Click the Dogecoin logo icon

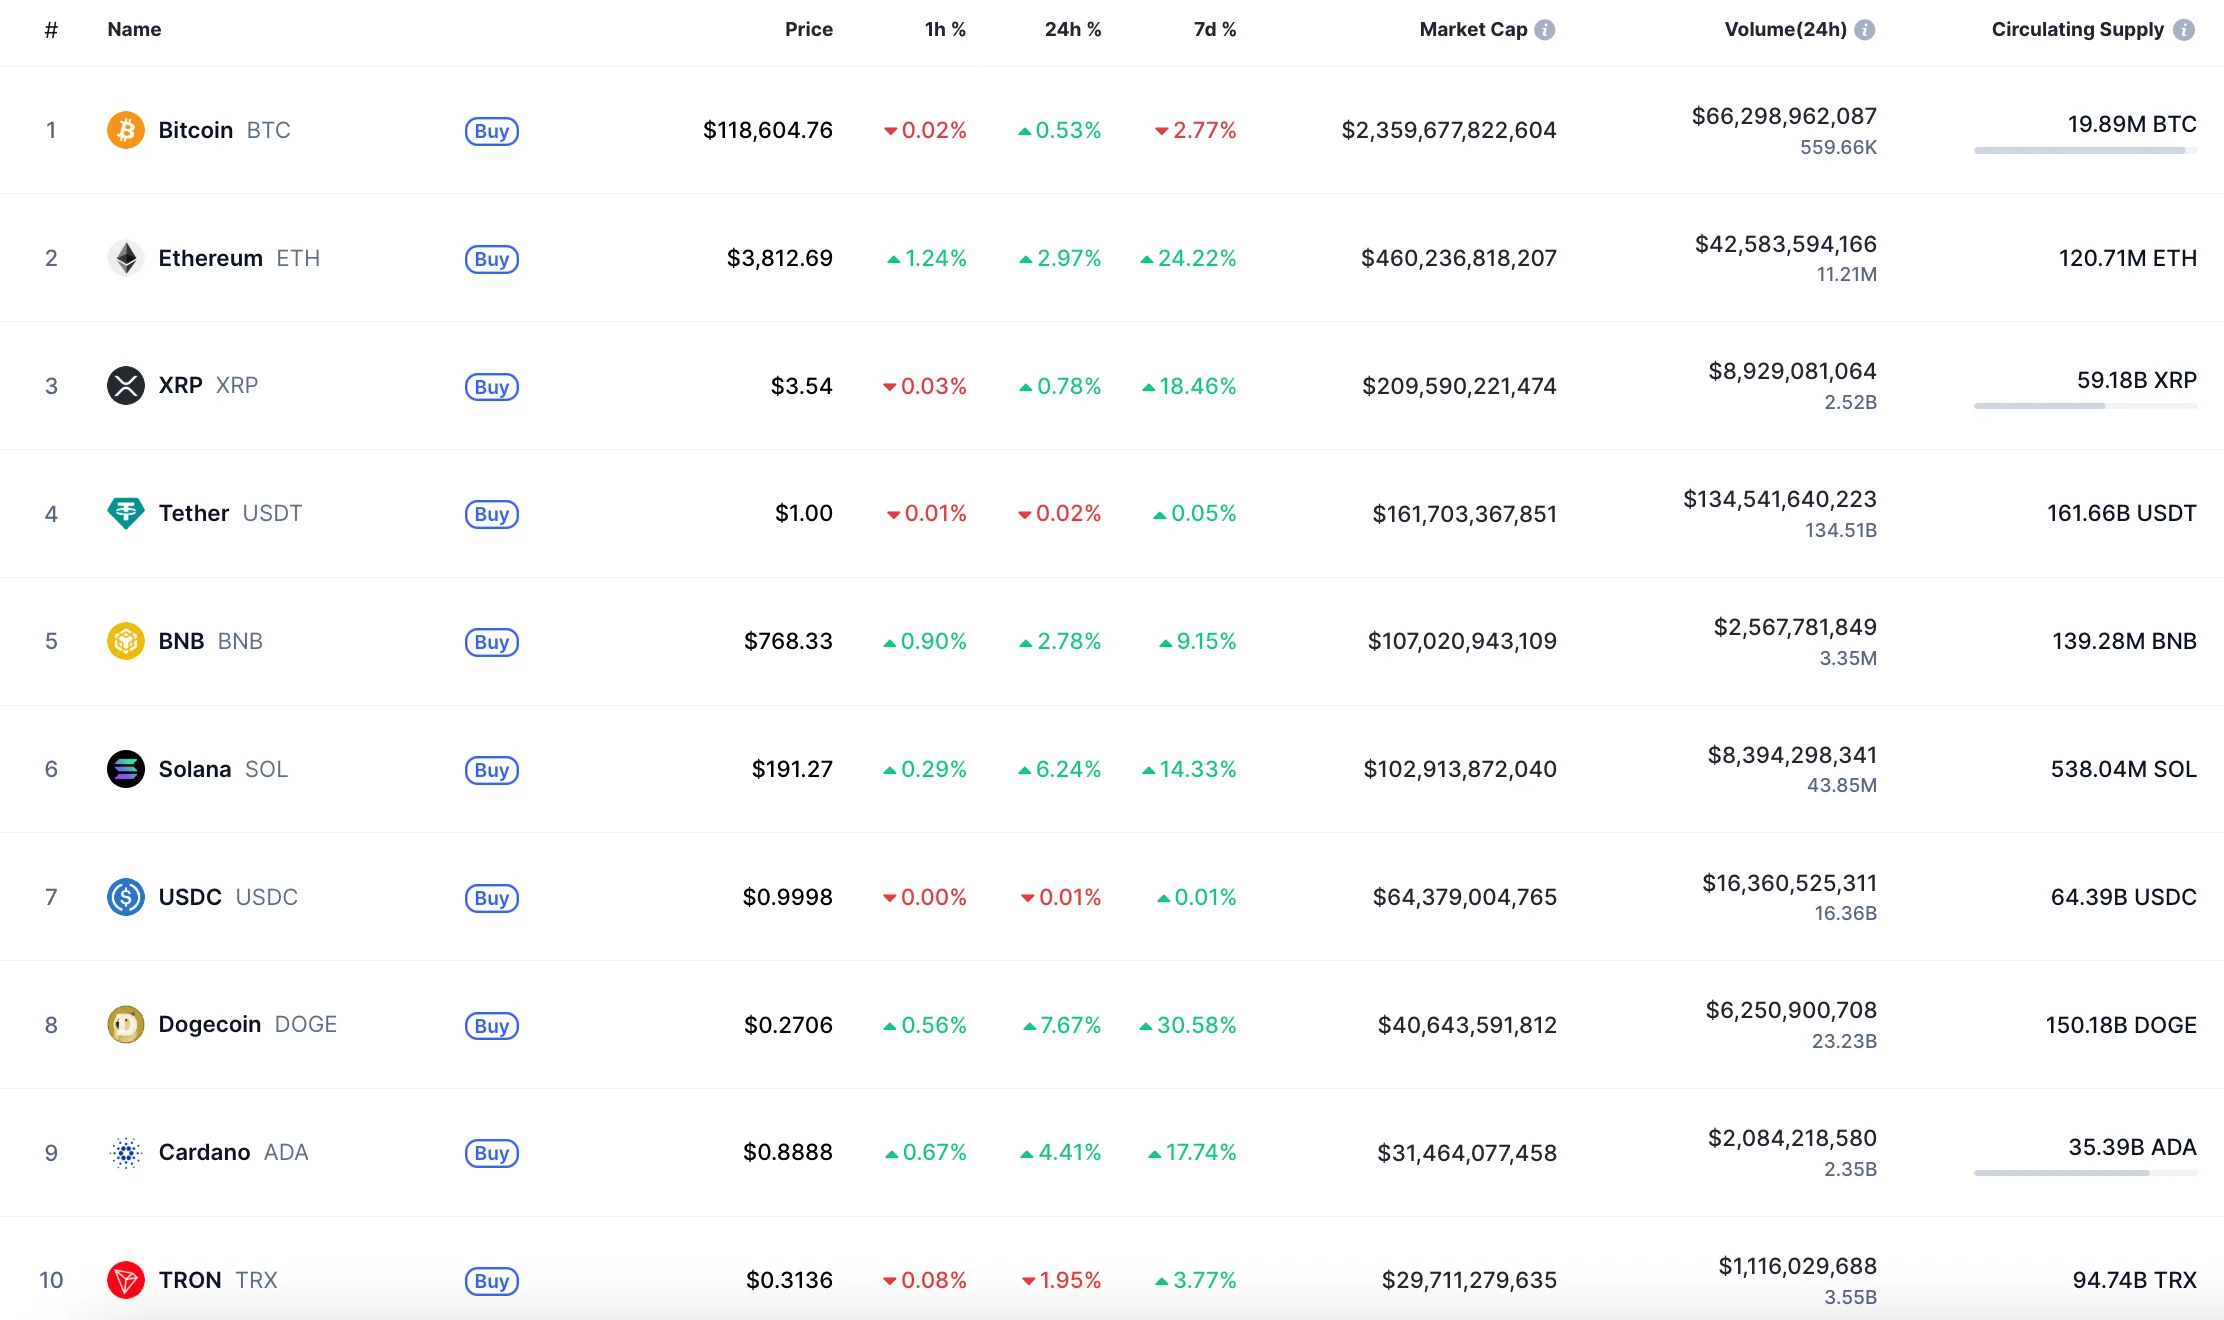pyautogui.click(x=126, y=1024)
